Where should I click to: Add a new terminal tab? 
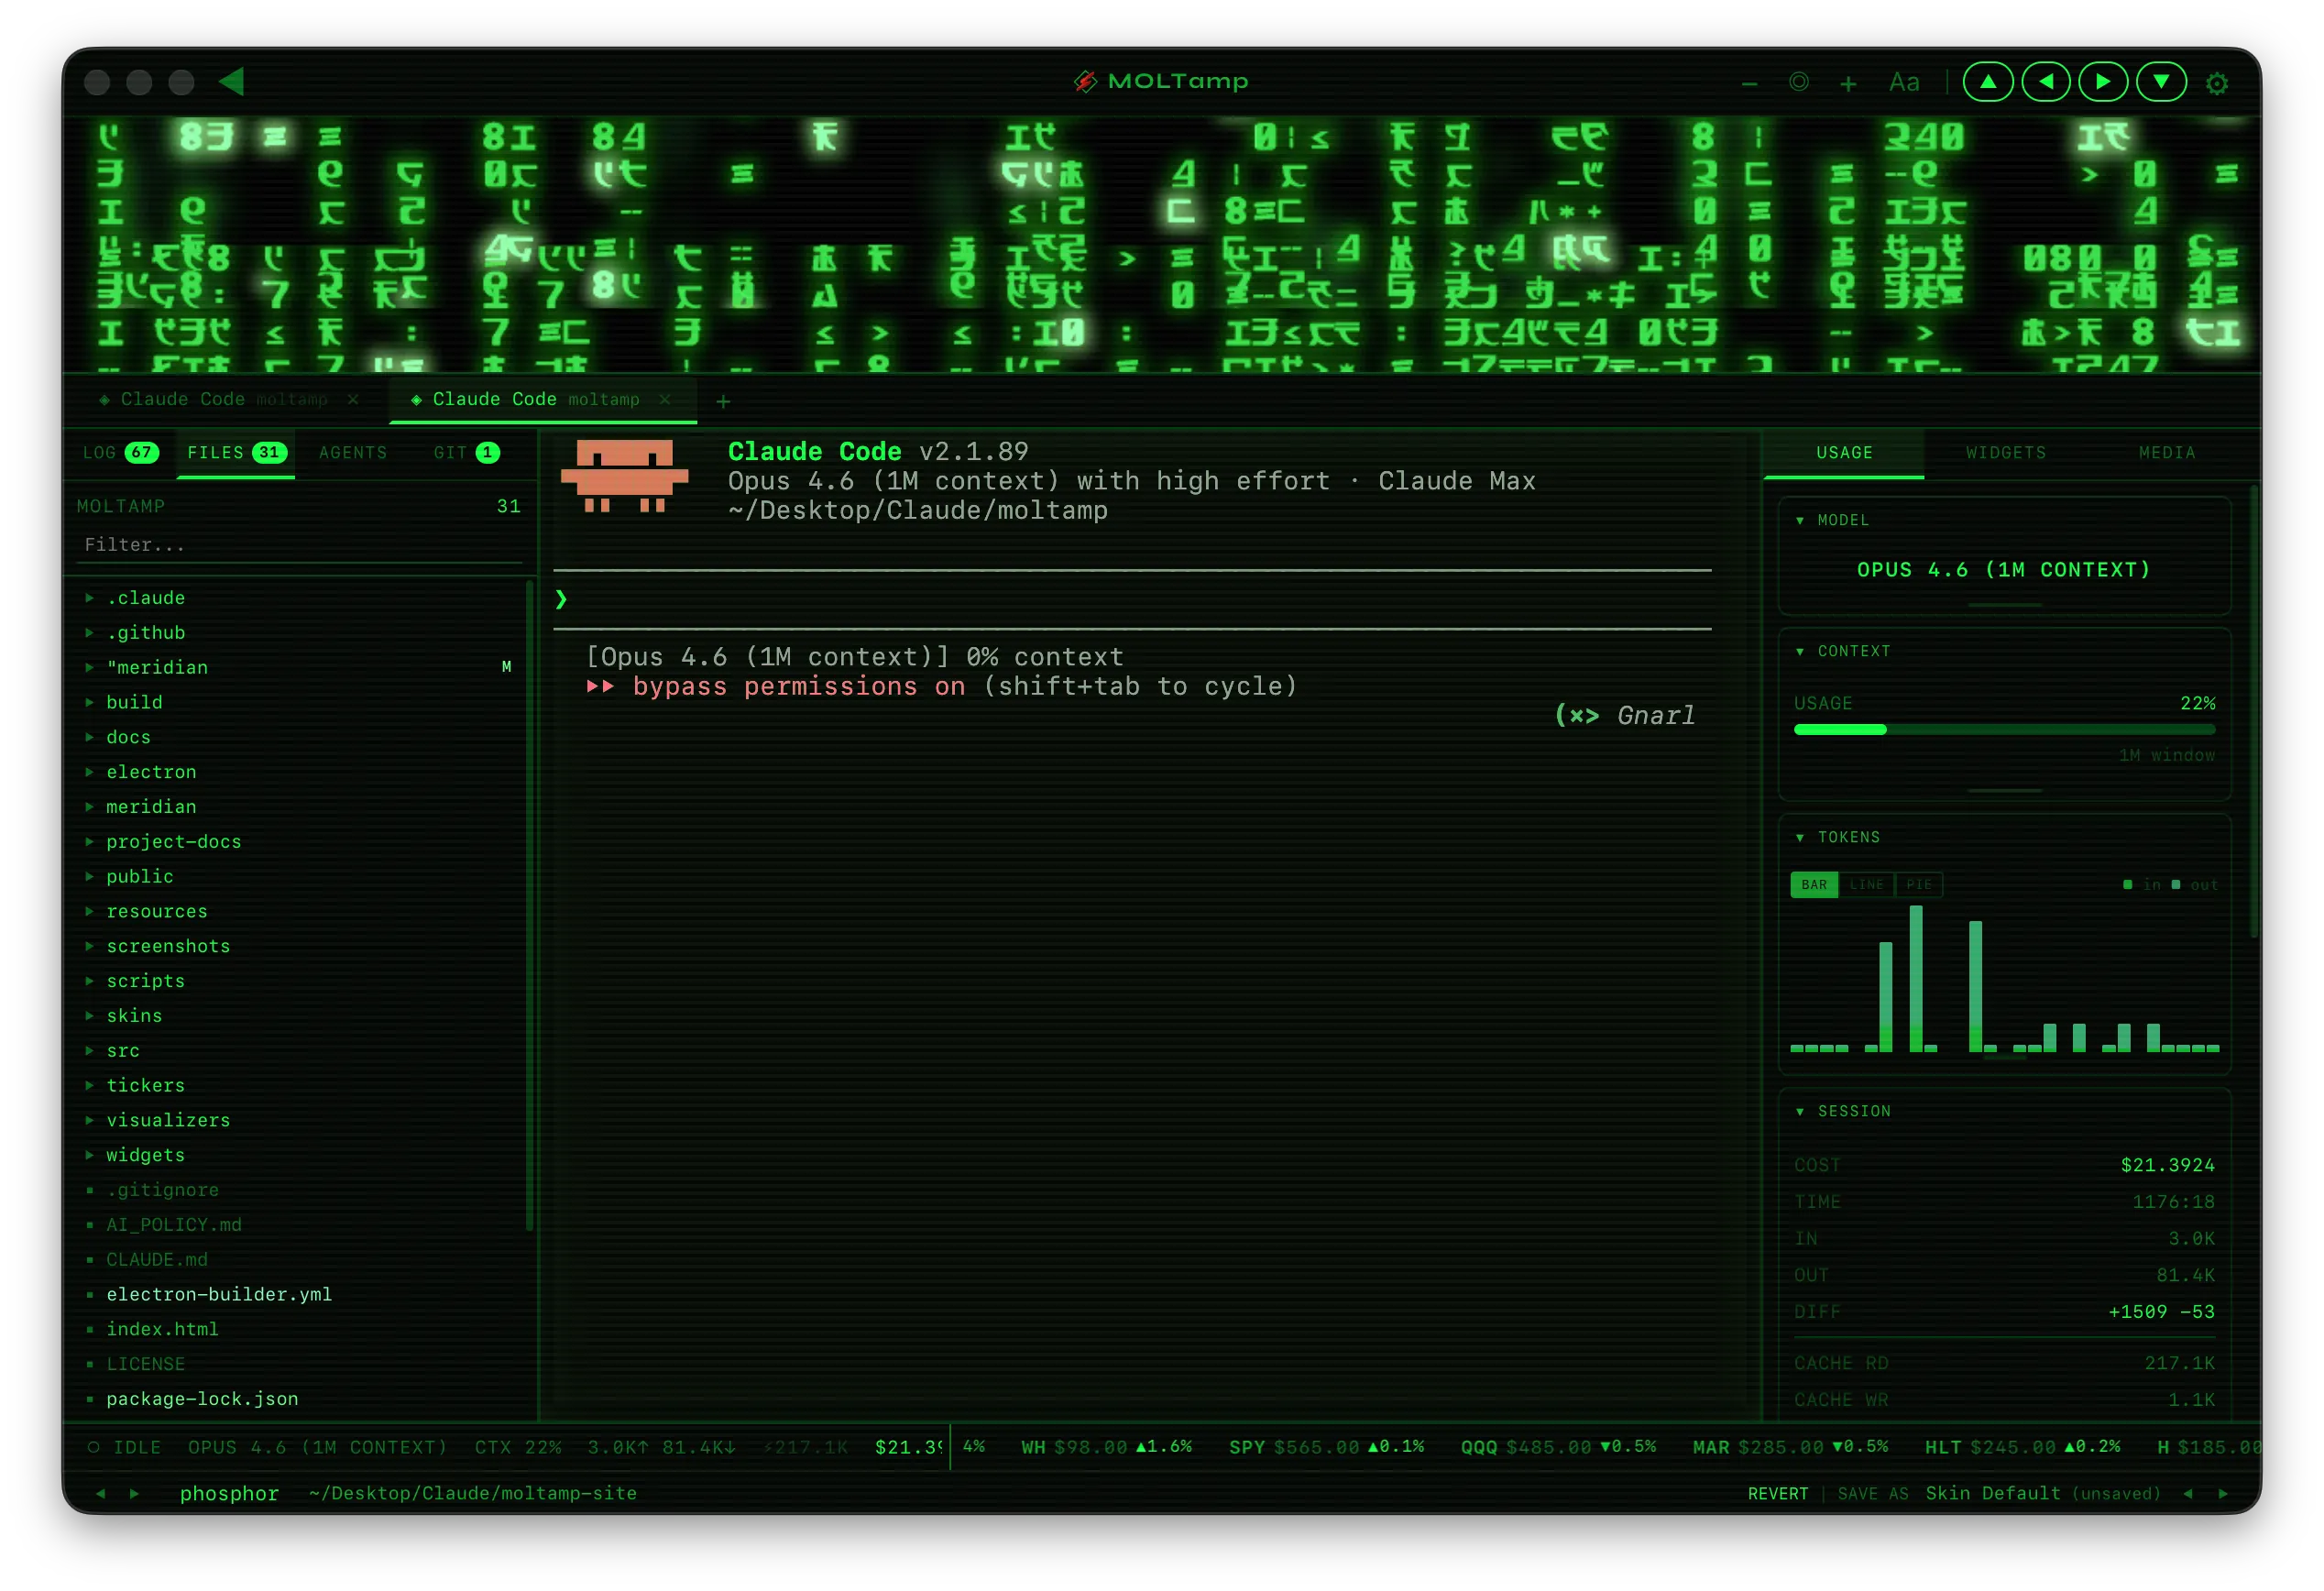pyautogui.click(x=723, y=401)
